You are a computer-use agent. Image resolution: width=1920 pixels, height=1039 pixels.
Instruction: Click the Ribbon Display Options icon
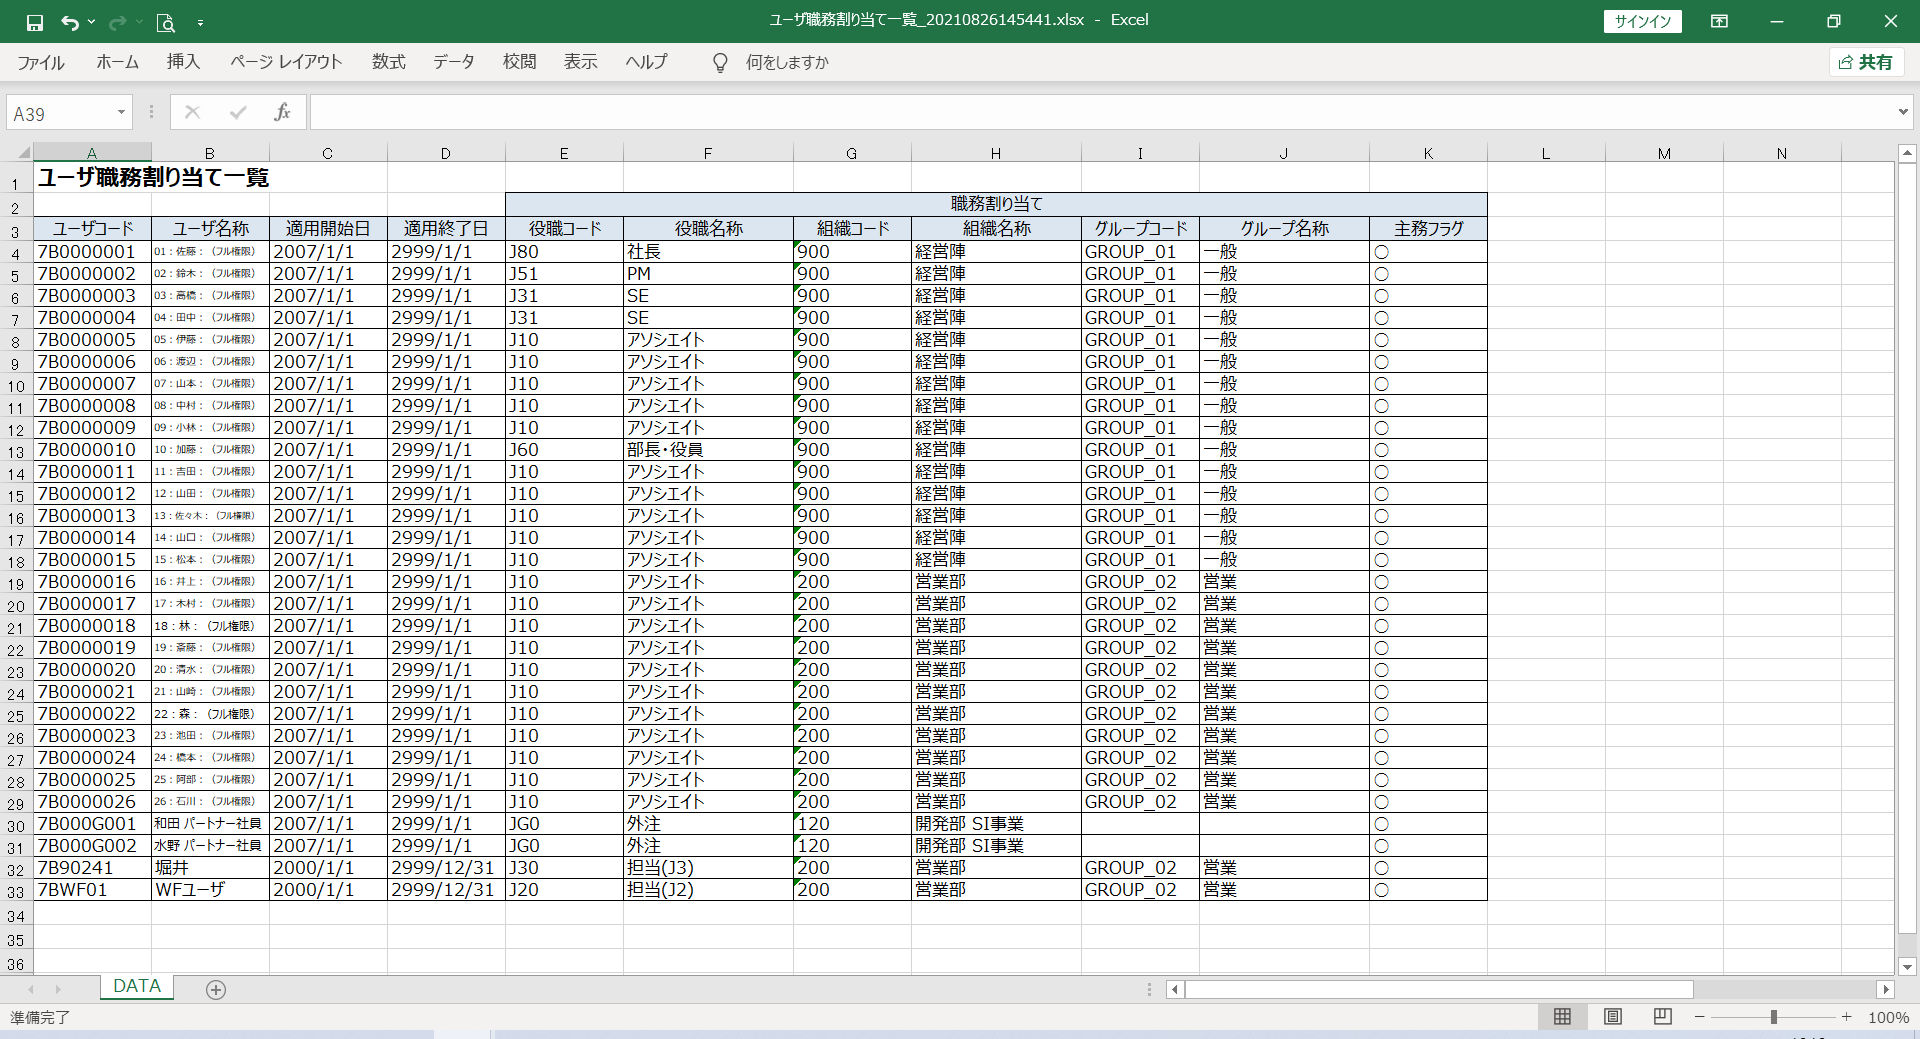click(x=1719, y=21)
